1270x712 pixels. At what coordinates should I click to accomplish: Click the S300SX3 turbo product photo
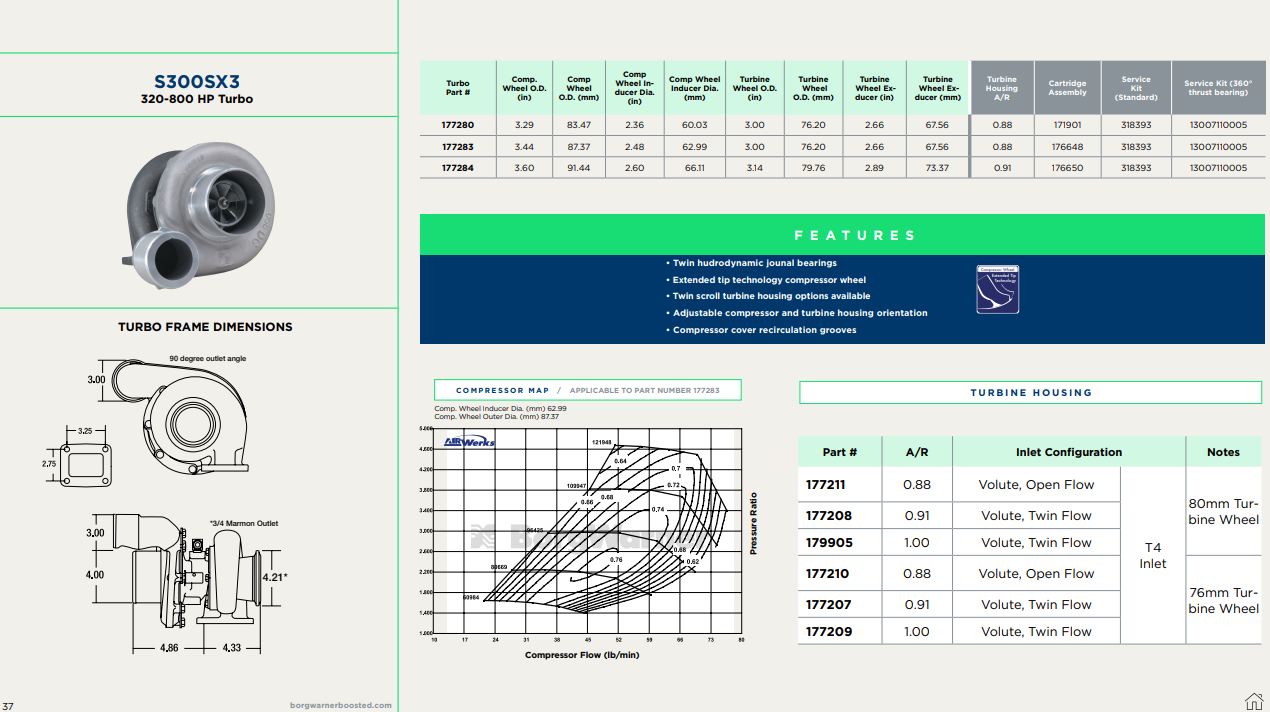point(198,212)
